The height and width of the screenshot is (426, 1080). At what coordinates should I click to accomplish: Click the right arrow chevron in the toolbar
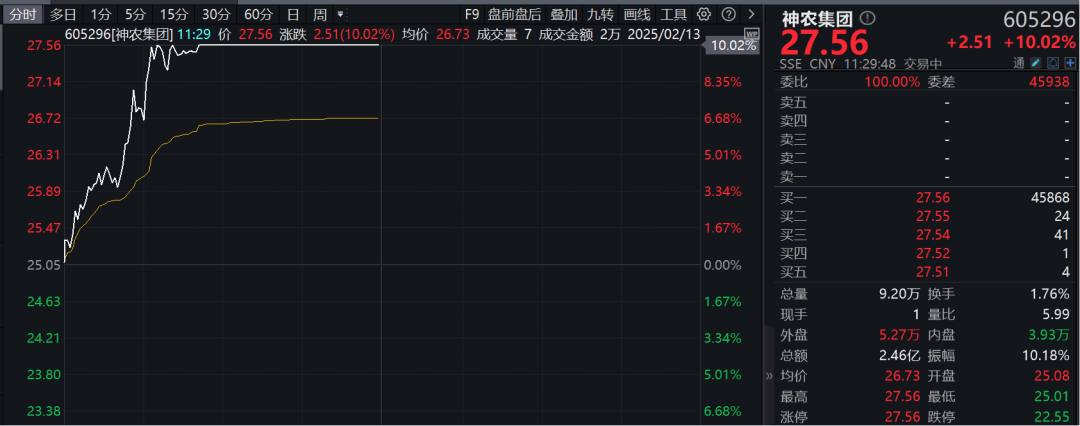(x=751, y=14)
